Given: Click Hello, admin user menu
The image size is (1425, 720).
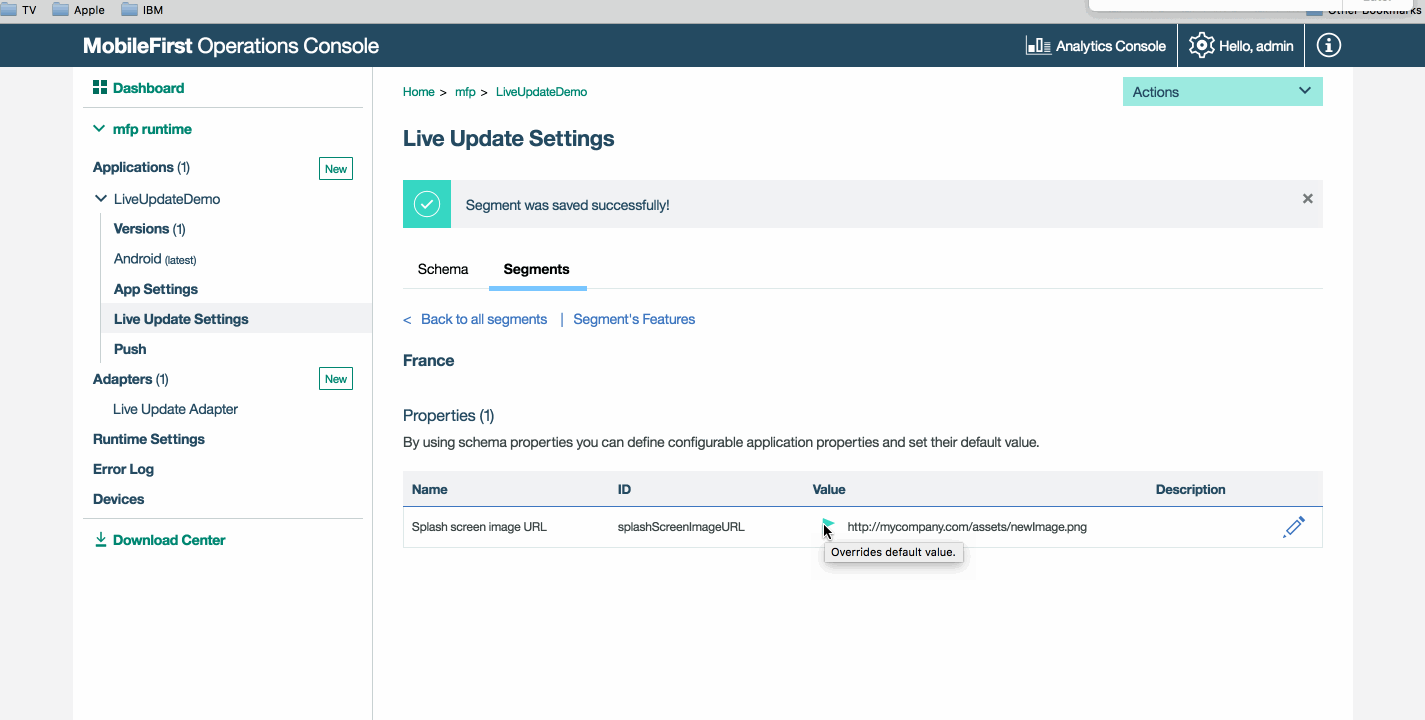Looking at the screenshot, I should pyautogui.click(x=1256, y=46).
